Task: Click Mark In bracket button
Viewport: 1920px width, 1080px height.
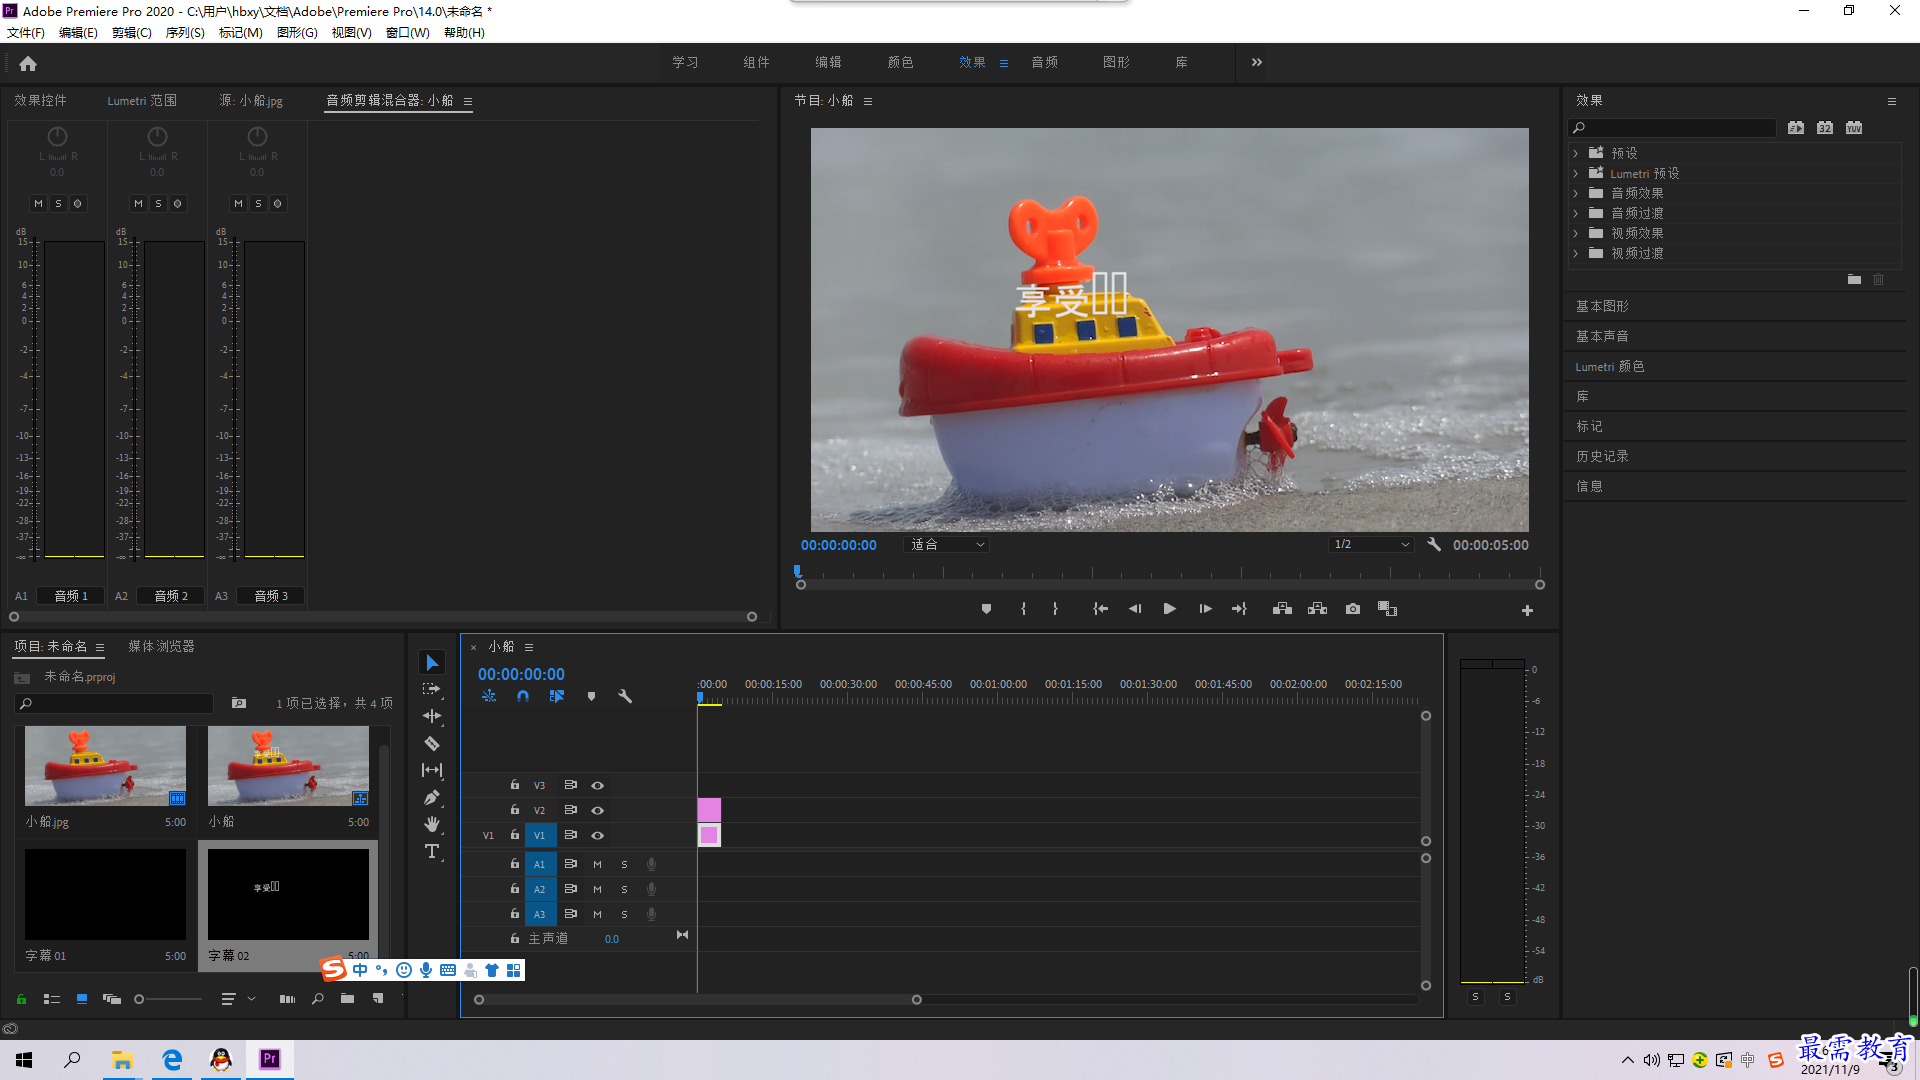Action: click(1023, 609)
